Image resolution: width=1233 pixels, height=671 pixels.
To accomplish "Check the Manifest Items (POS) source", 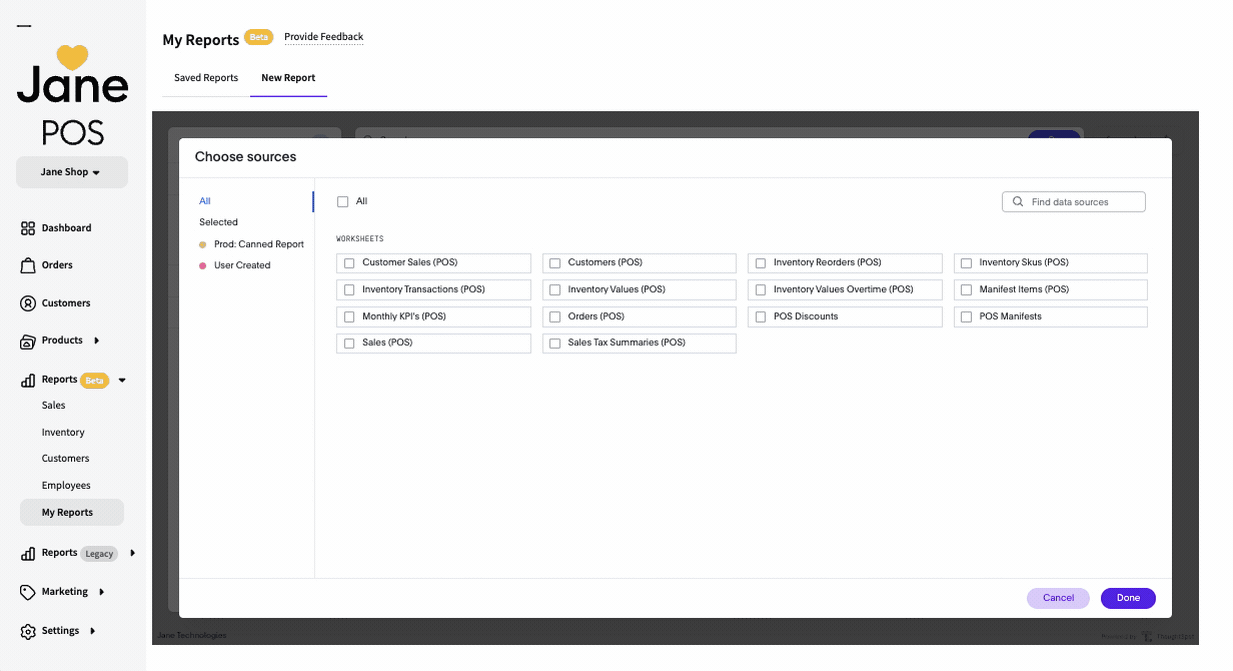I will [967, 290].
